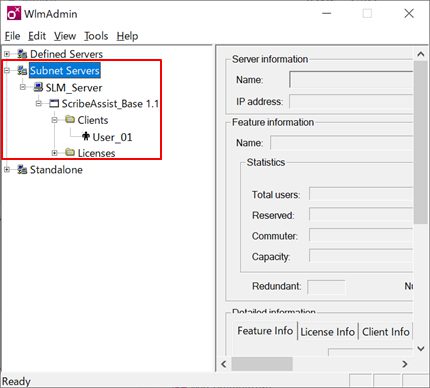Image resolution: width=430 pixels, height=388 pixels.
Task: Expand the Defined Servers node
Action: (x=7, y=54)
